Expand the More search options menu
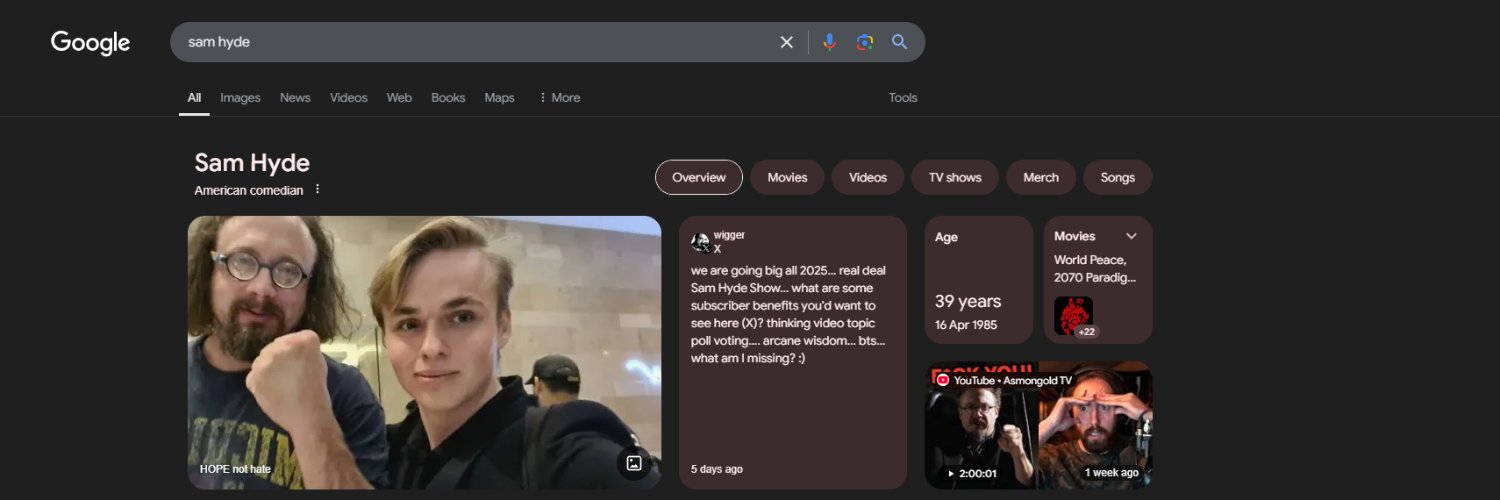The width and height of the screenshot is (1500, 500). click(x=559, y=98)
